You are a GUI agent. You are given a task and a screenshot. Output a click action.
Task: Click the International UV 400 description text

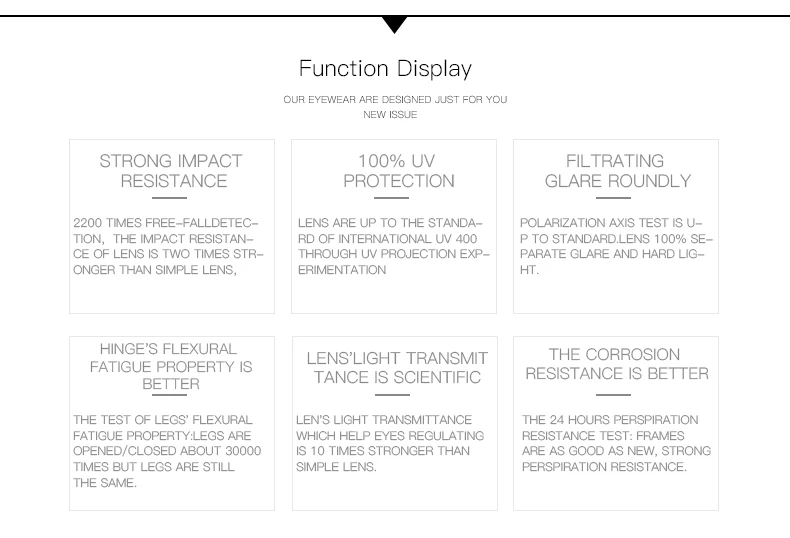[393, 246]
